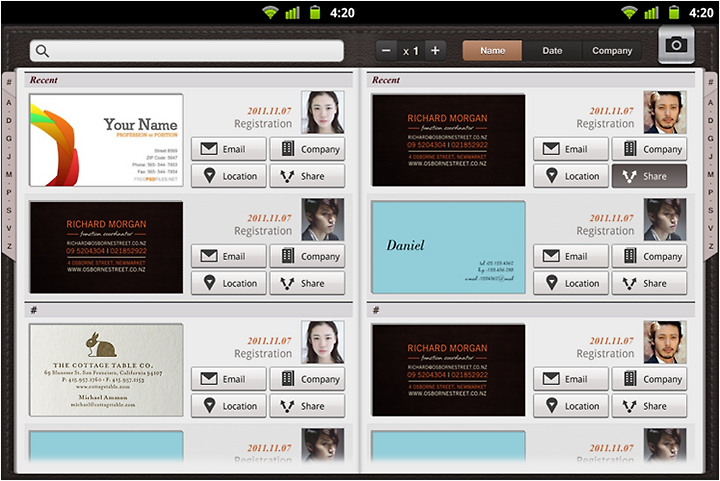Show Location for Richard Morgan, right page Recent
The image size is (720, 481).
(x=571, y=176)
